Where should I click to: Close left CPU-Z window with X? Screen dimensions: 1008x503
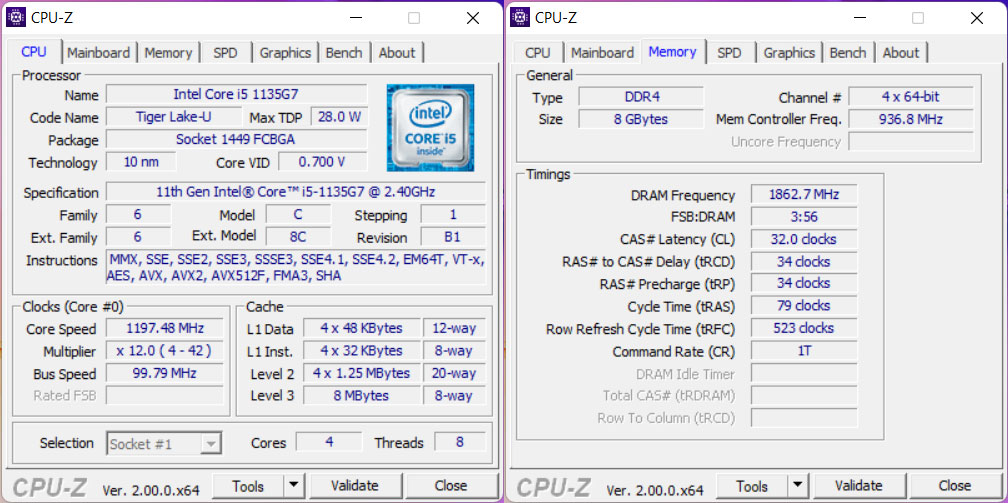(473, 18)
